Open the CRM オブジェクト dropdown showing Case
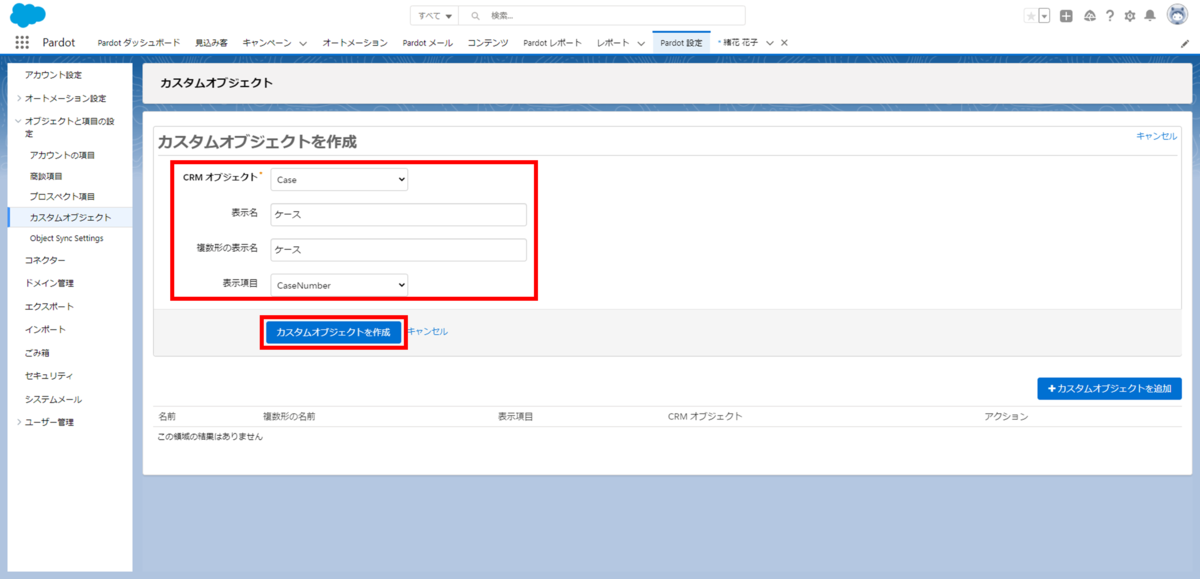1200x579 pixels. [x=339, y=179]
